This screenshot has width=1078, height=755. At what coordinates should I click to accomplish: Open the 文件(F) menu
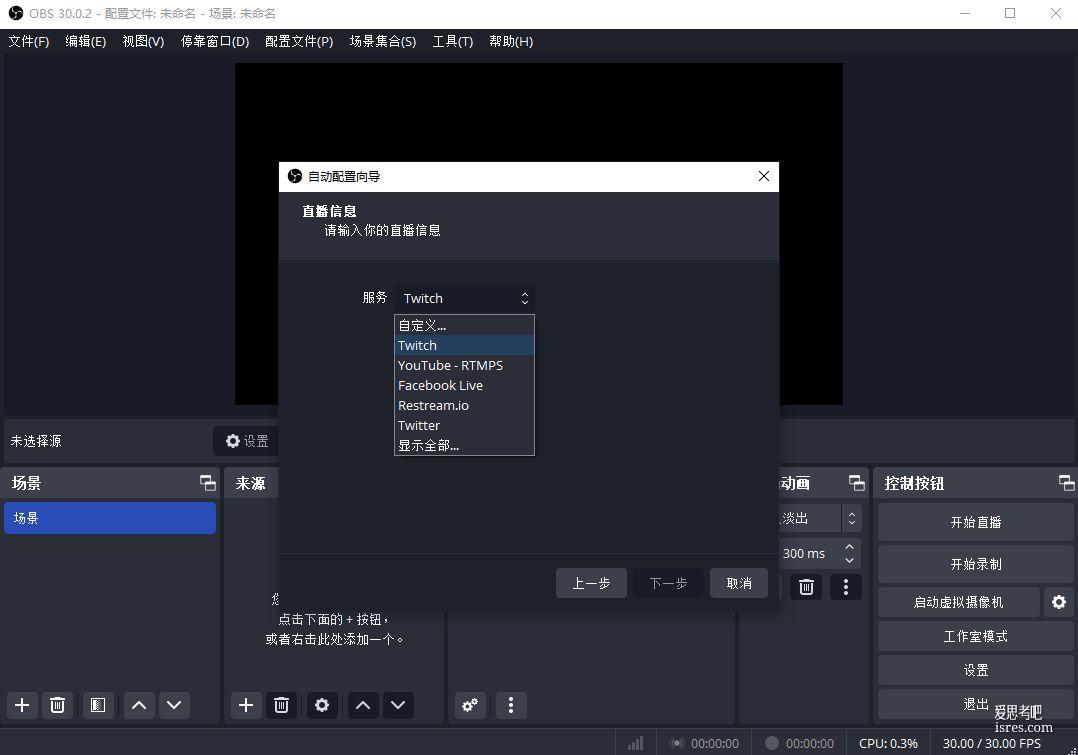[x=29, y=41]
